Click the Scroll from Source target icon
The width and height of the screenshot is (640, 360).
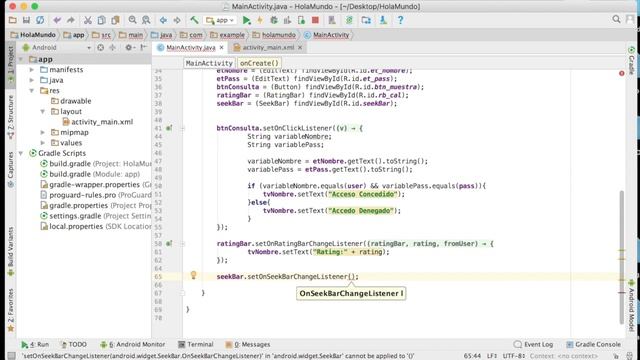click(x=100, y=47)
